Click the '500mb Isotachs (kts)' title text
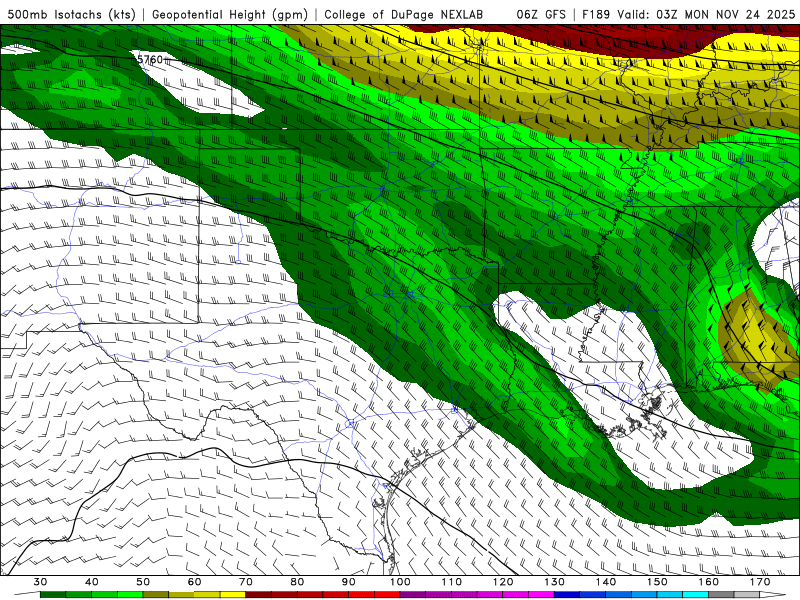Viewport: 800px width, 600px height. [x=70, y=14]
